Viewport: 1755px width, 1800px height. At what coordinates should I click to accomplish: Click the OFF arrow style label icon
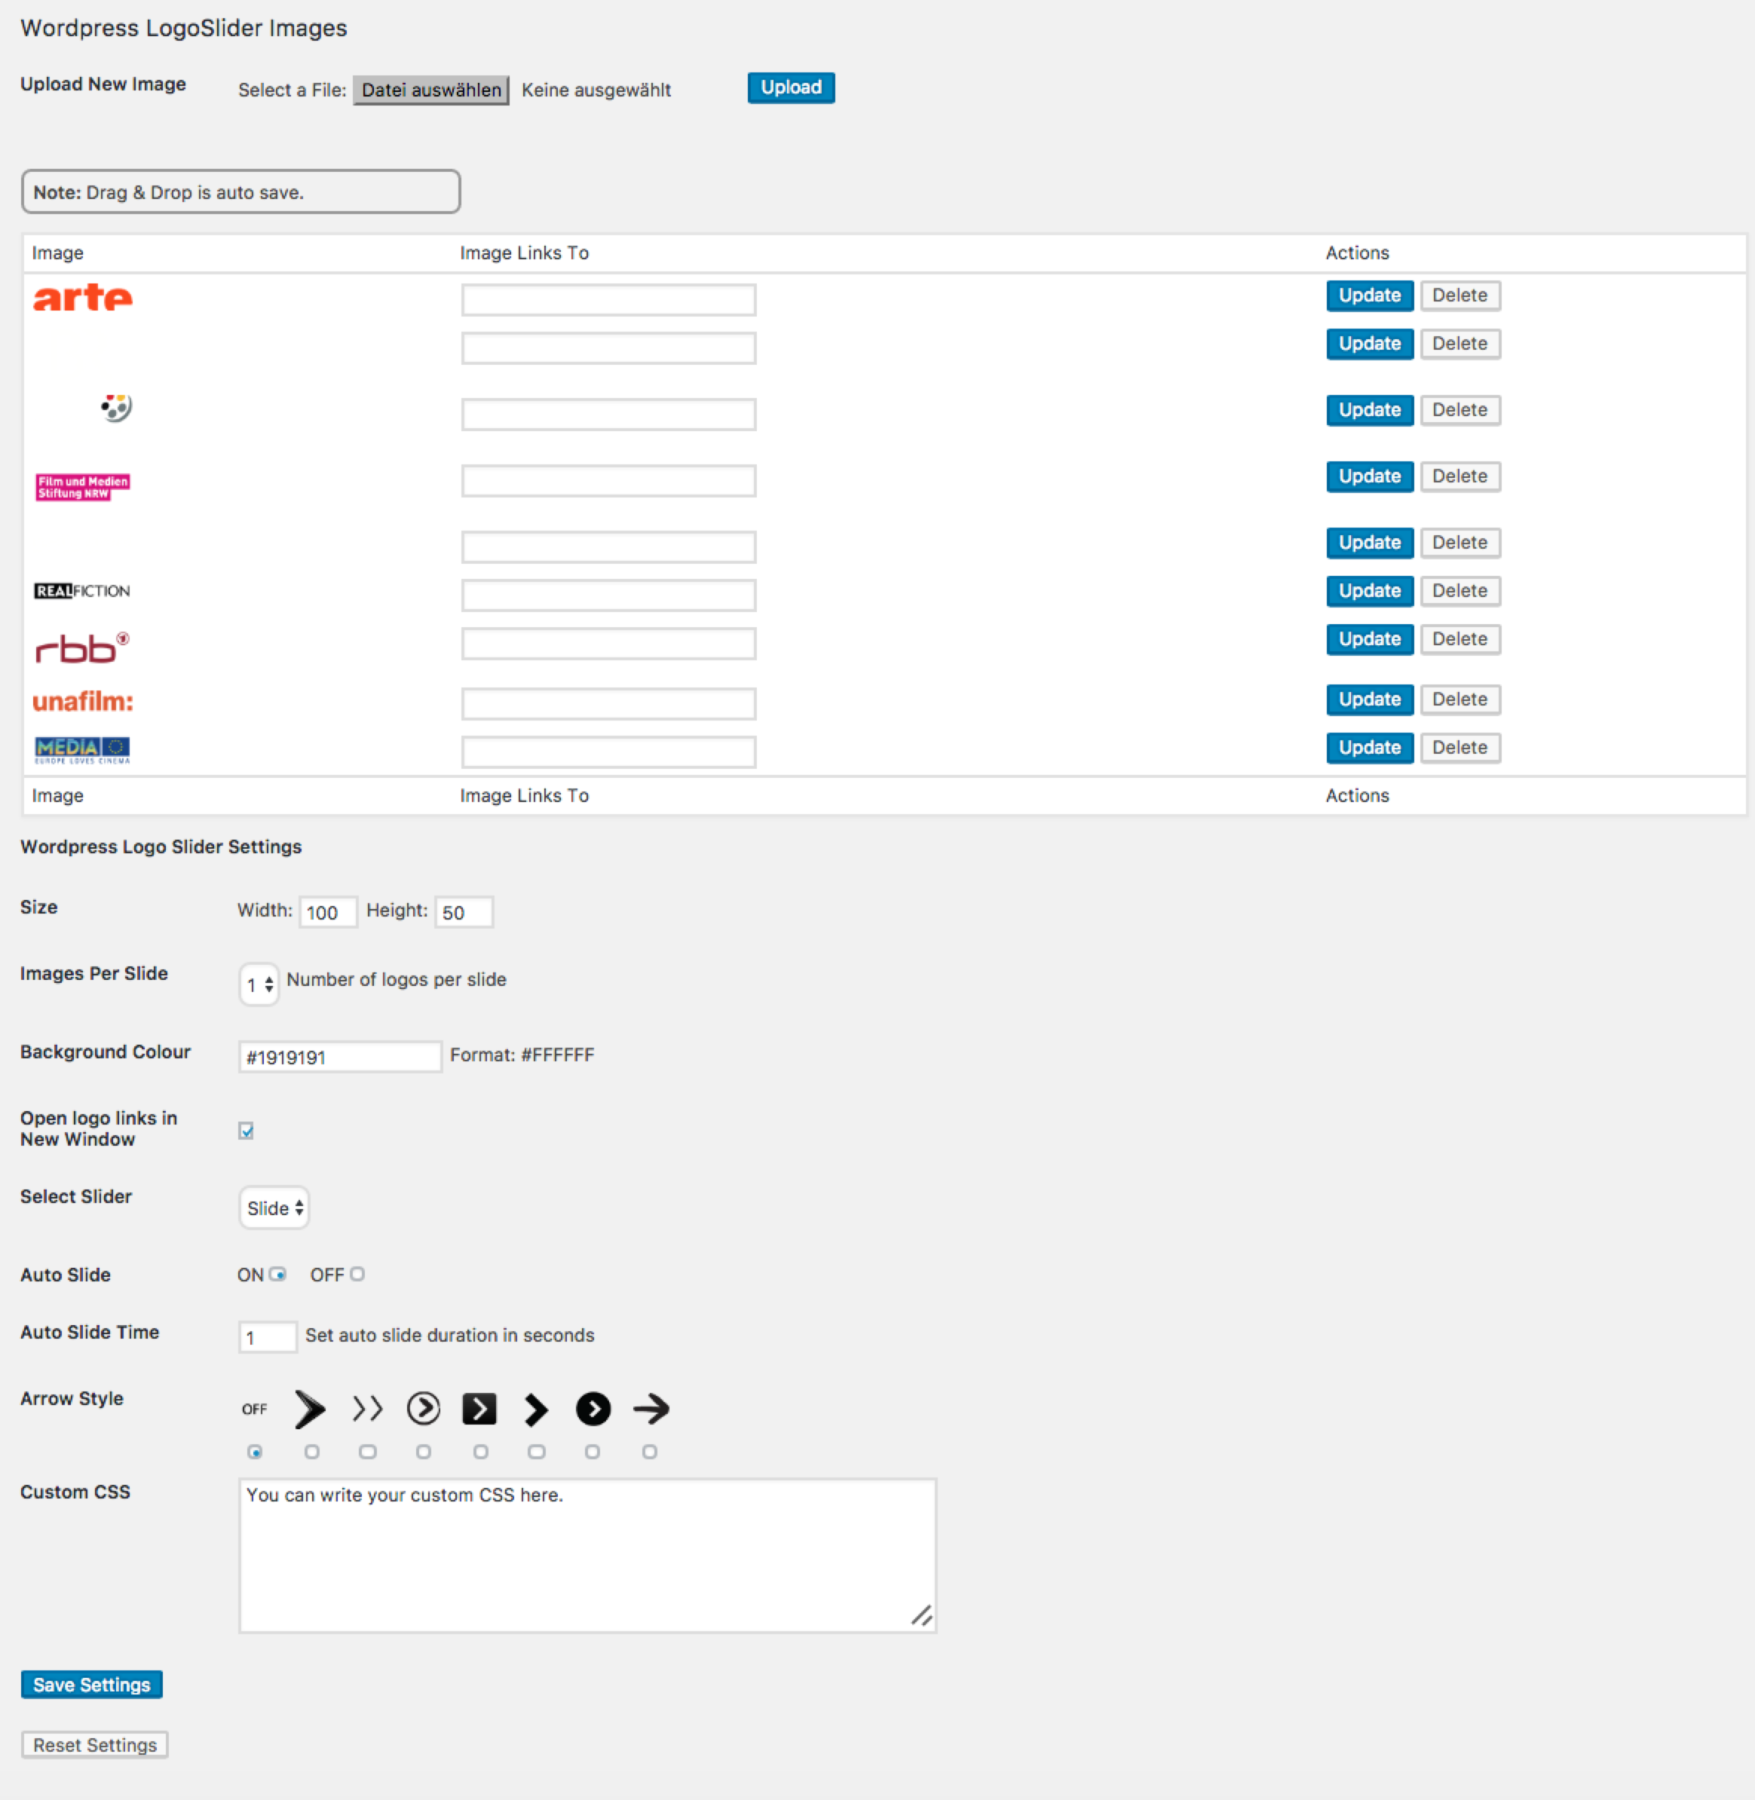pyautogui.click(x=254, y=1409)
